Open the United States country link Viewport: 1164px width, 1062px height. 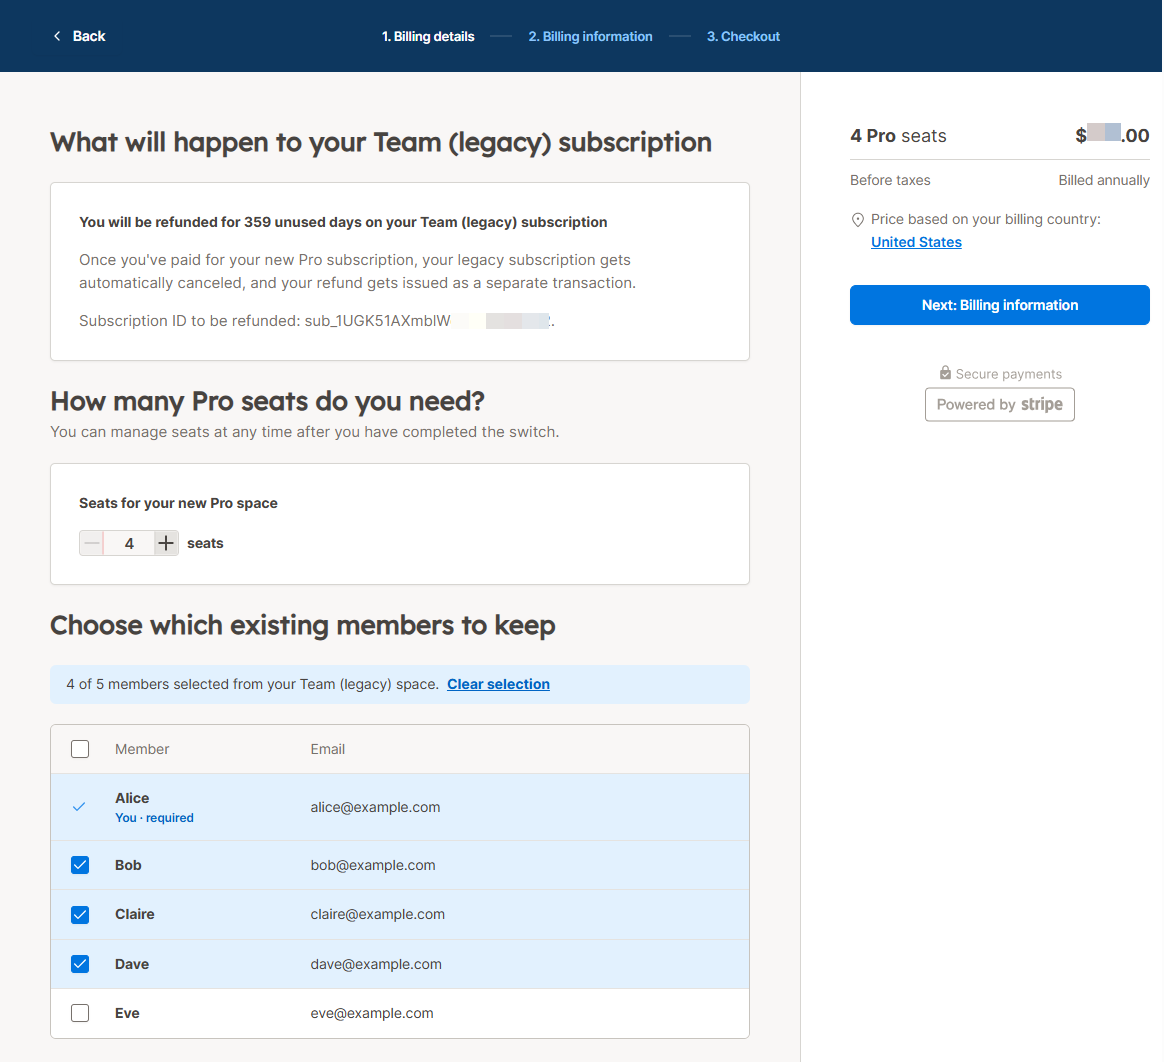click(916, 242)
